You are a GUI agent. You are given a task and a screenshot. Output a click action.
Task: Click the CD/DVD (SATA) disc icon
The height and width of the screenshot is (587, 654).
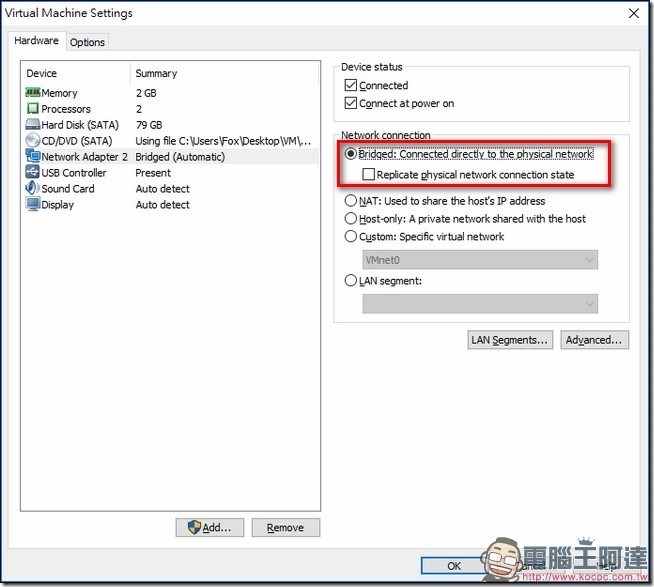pyautogui.click(x=33, y=140)
